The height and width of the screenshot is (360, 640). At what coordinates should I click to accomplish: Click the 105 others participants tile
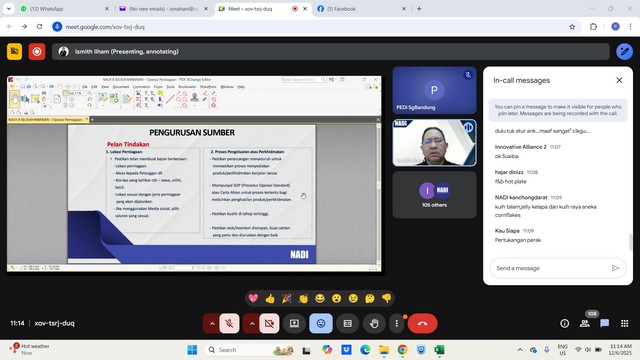pyautogui.click(x=434, y=195)
